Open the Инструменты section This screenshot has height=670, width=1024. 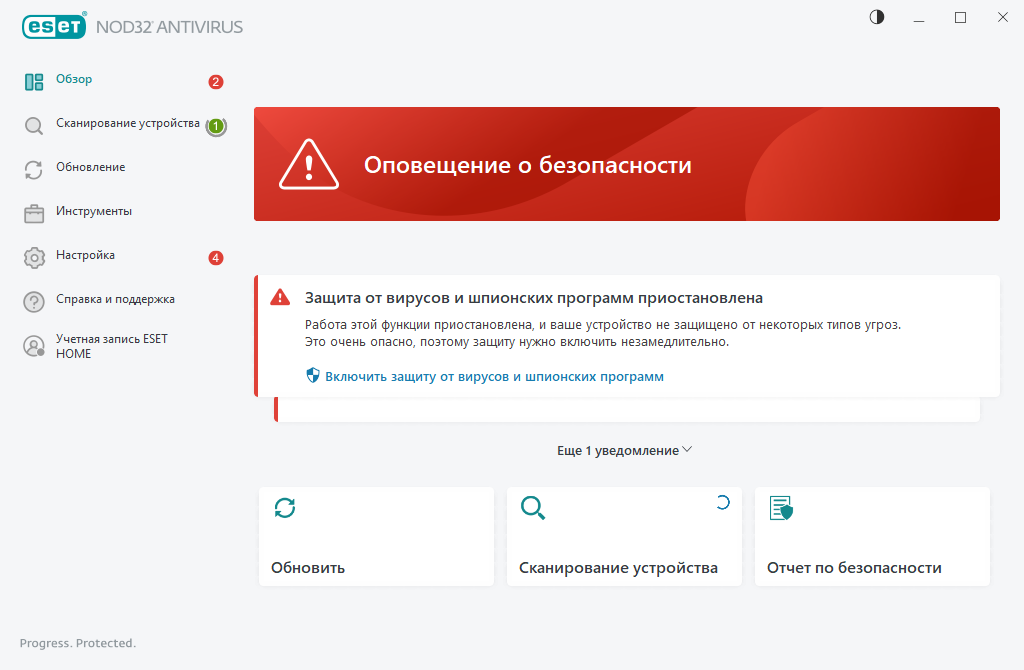coord(94,211)
